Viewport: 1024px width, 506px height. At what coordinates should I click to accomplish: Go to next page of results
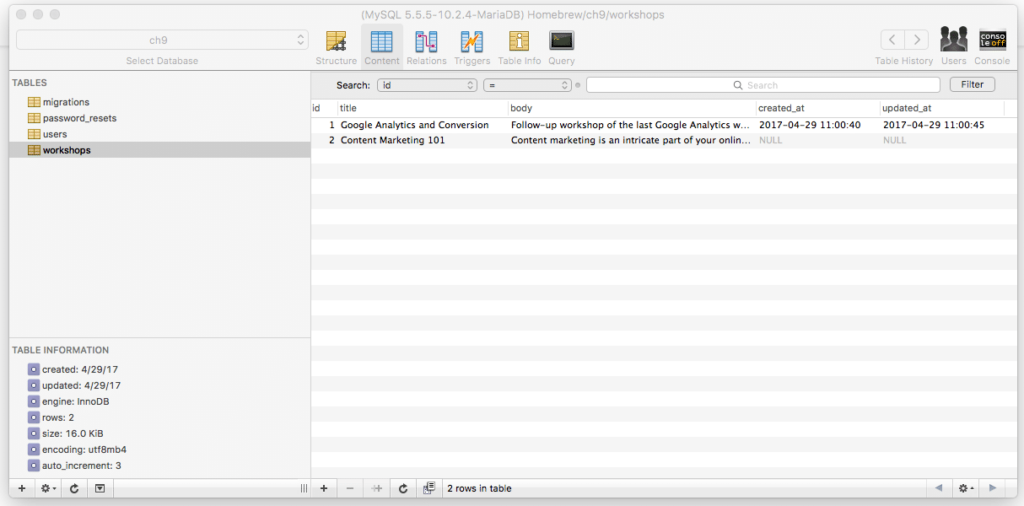point(992,488)
